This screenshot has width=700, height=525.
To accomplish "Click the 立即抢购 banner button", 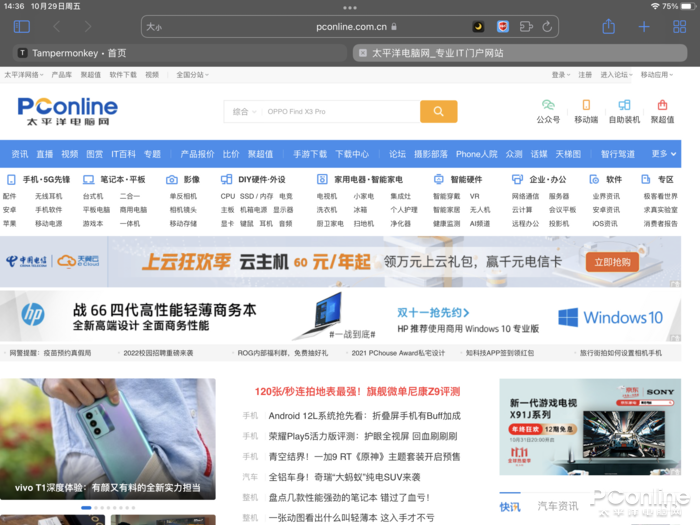I will 612,262.
